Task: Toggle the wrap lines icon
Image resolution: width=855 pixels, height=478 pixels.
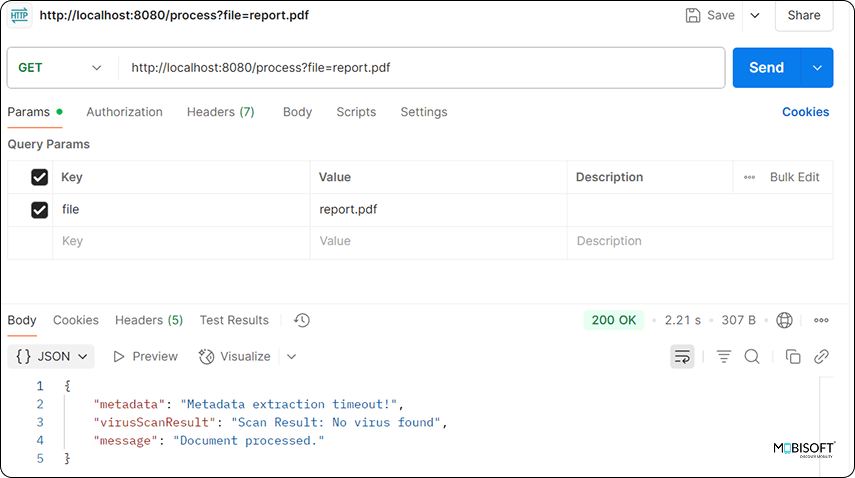Action: click(x=682, y=356)
